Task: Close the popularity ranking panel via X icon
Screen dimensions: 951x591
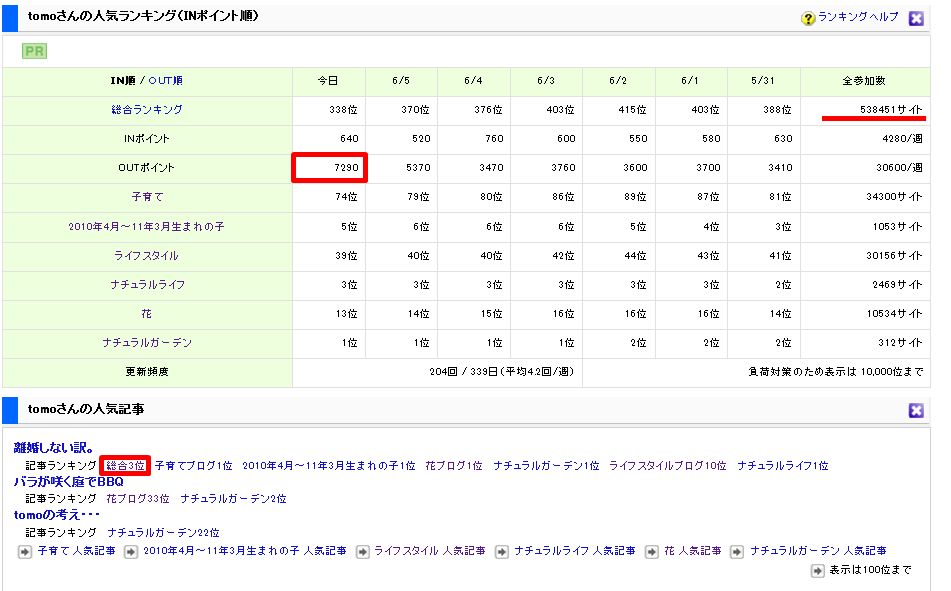Action: pos(916,18)
